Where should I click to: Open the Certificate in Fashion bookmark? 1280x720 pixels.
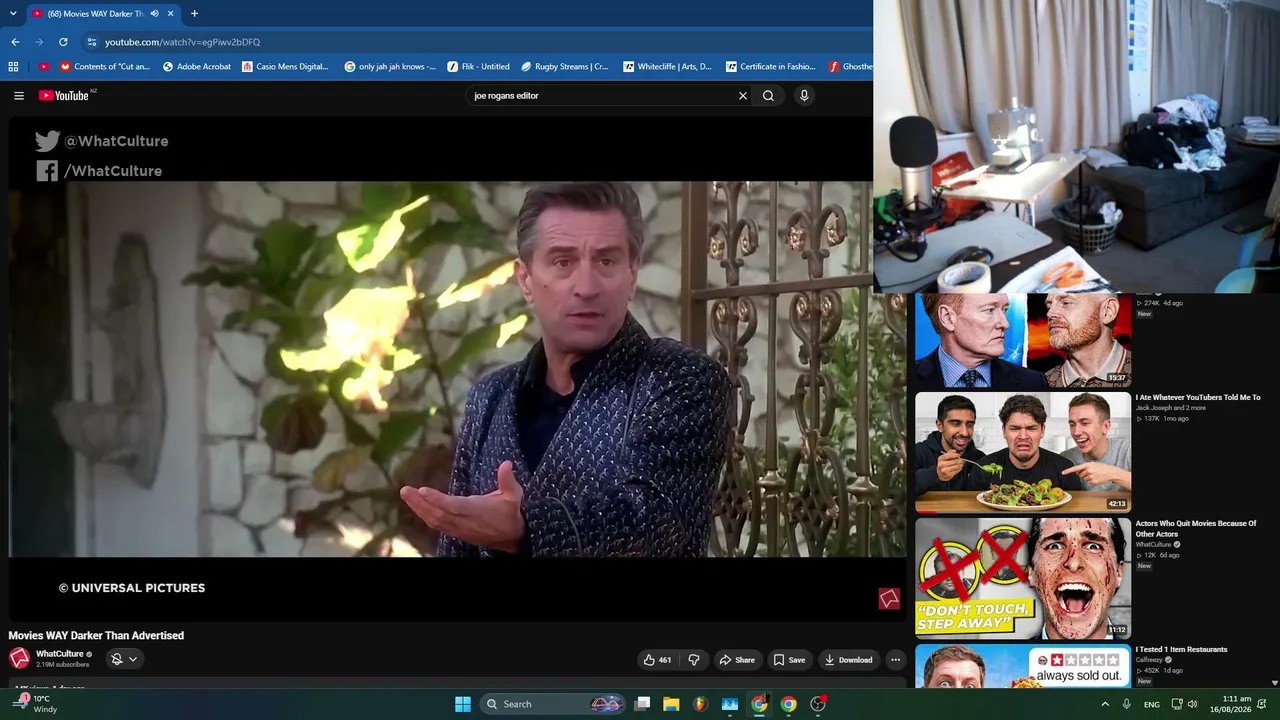point(771,67)
